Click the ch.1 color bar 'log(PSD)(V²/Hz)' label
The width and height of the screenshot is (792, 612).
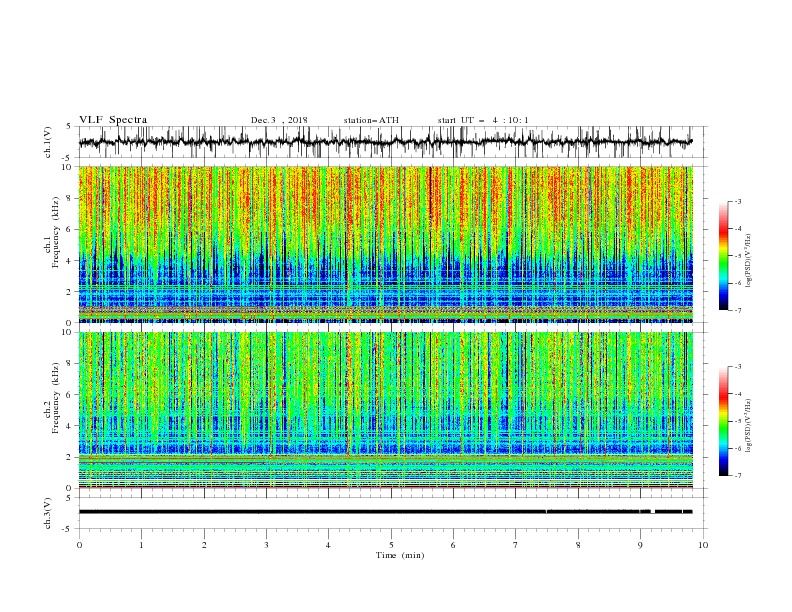[748, 261]
